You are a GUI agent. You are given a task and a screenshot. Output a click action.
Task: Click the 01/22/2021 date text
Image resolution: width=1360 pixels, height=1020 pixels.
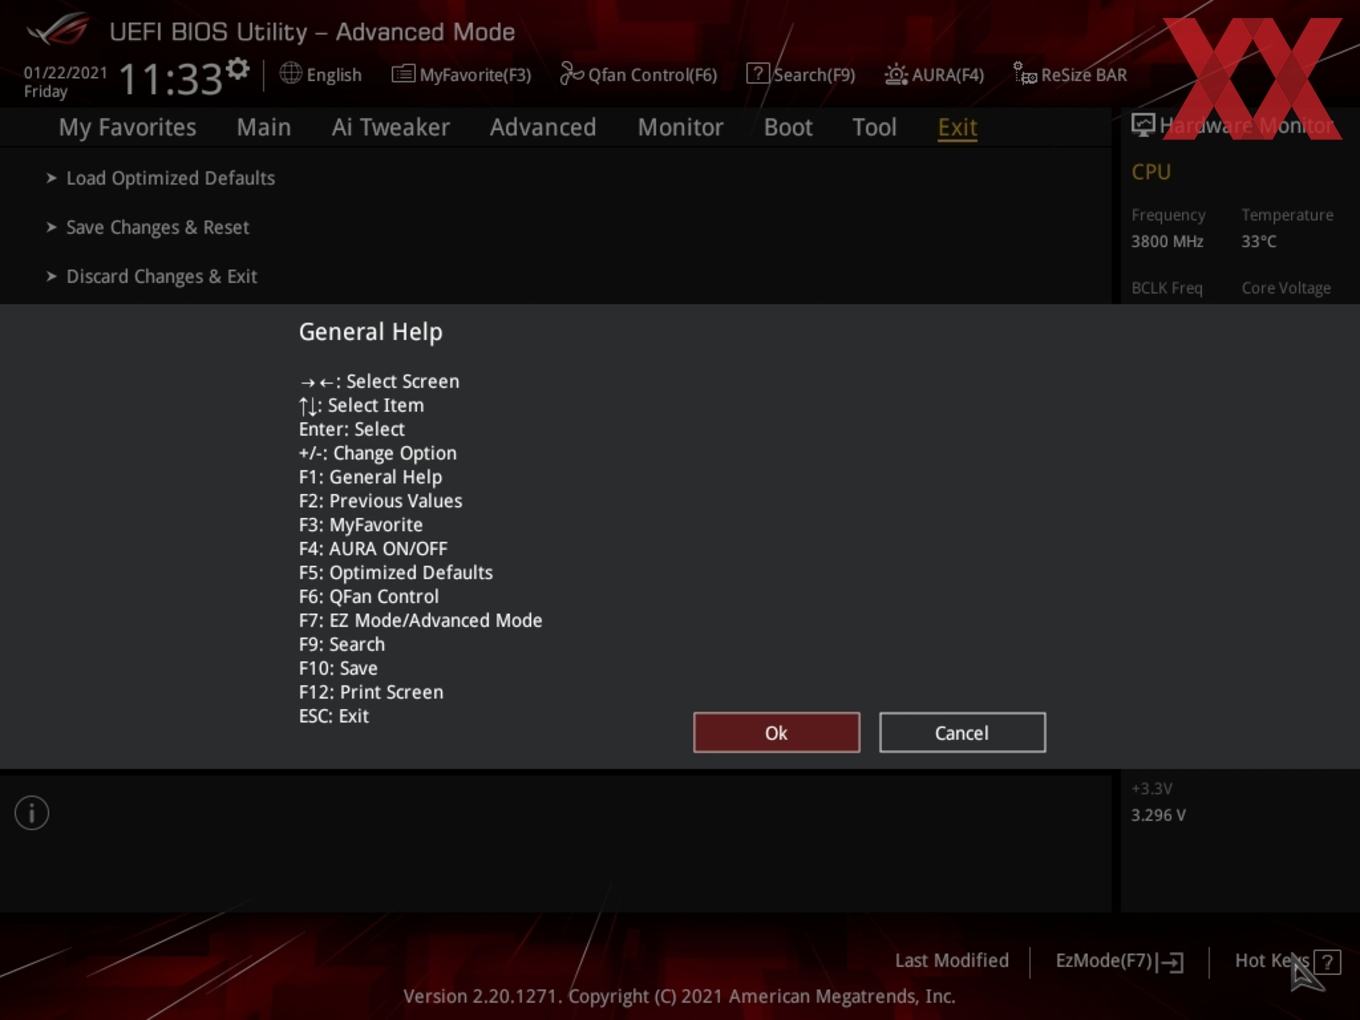[65, 72]
